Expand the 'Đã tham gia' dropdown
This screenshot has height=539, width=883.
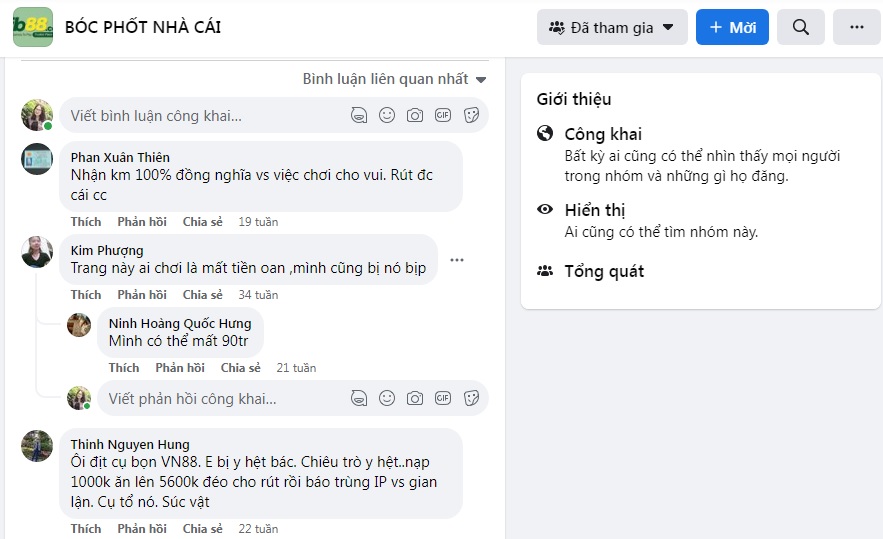612,28
